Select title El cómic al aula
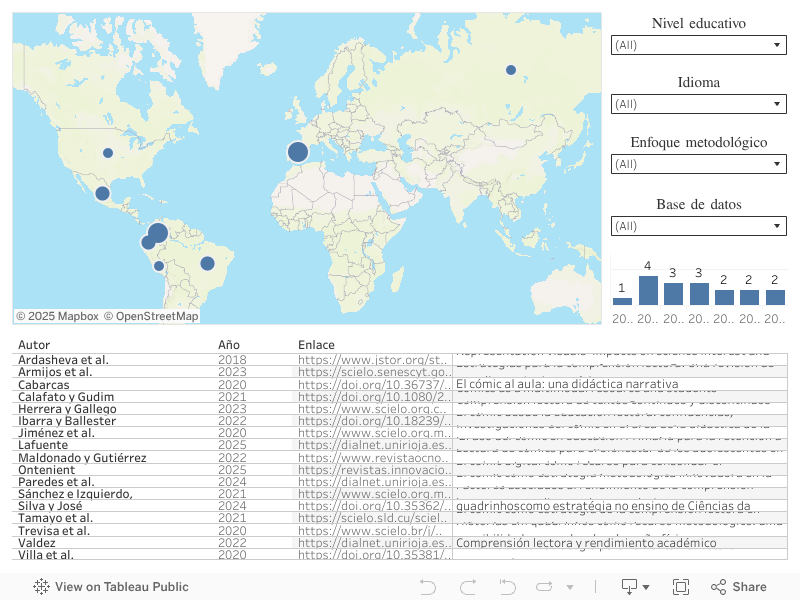The image size is (800, 600). pos(567,384)
